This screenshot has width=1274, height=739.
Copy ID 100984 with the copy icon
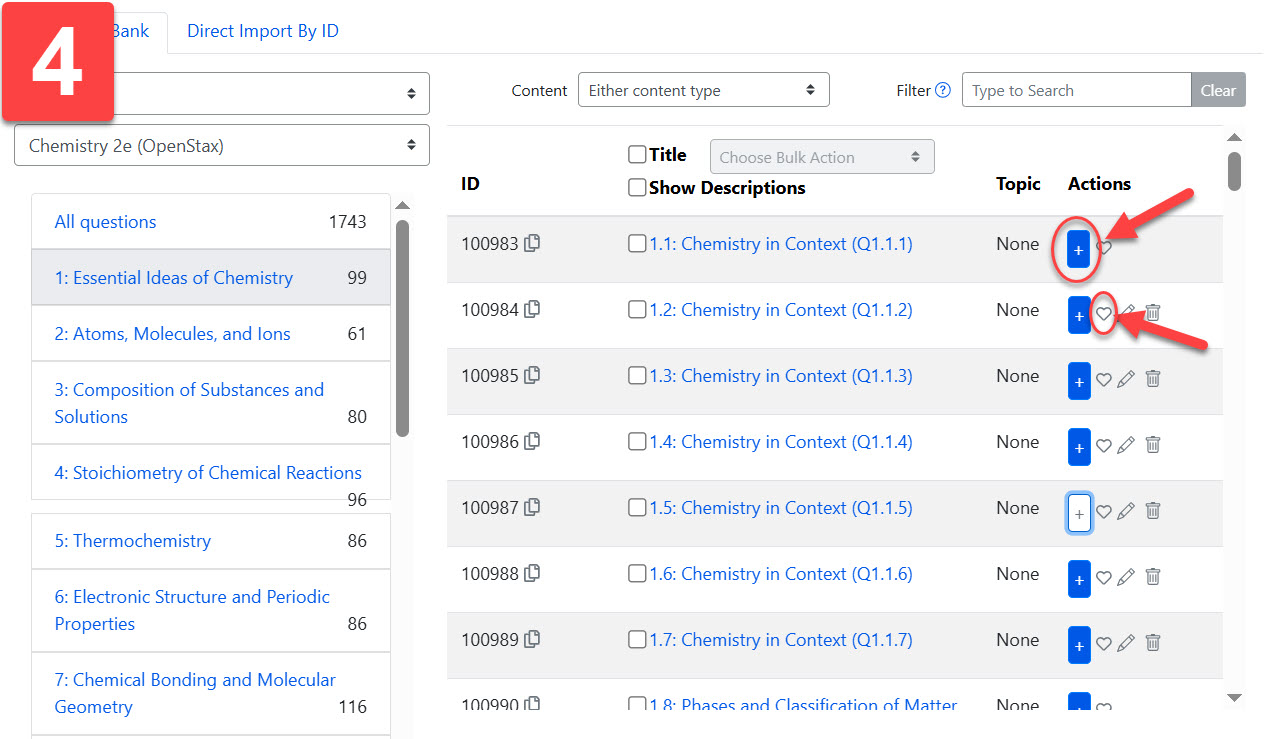532,309
